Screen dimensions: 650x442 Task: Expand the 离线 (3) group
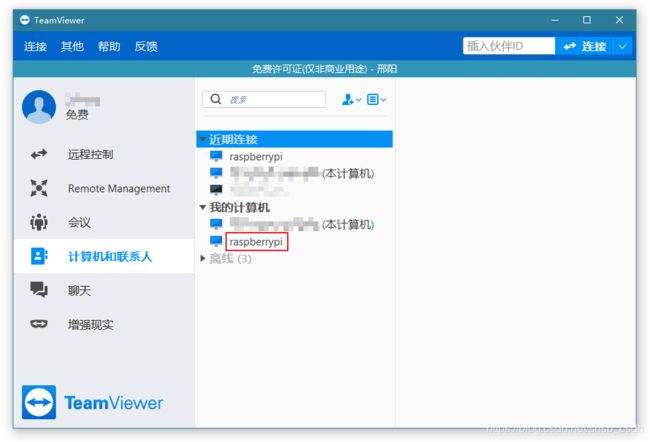[203, 258]
